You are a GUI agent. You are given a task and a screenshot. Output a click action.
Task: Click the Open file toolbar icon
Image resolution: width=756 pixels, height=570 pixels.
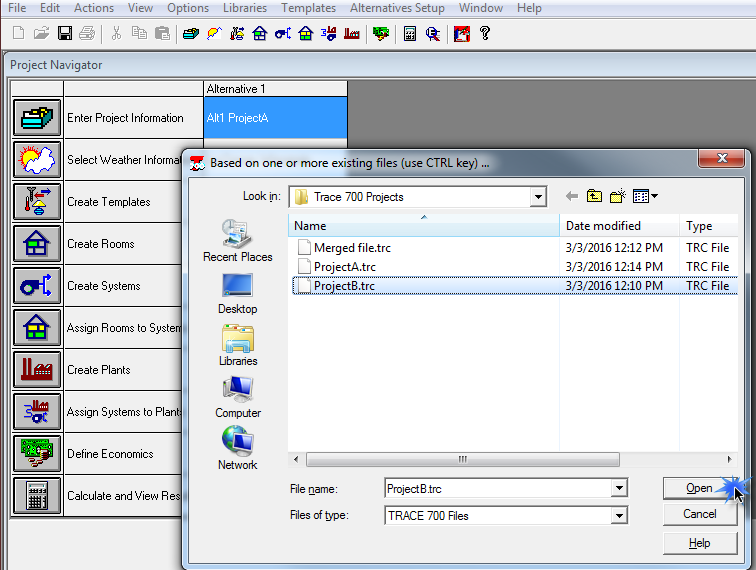(41, 33)
